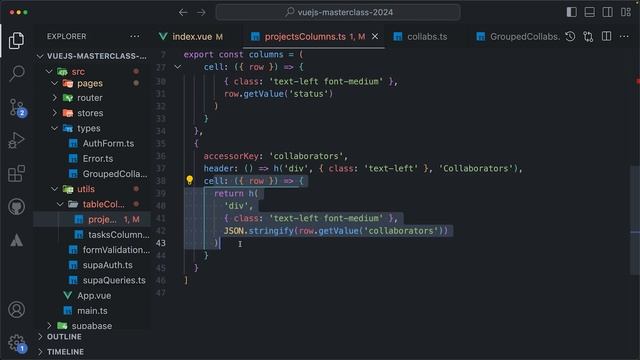Click the EXPLORER panel title
The width and height of the screenshot is (640, 360).
click(67, 36)
